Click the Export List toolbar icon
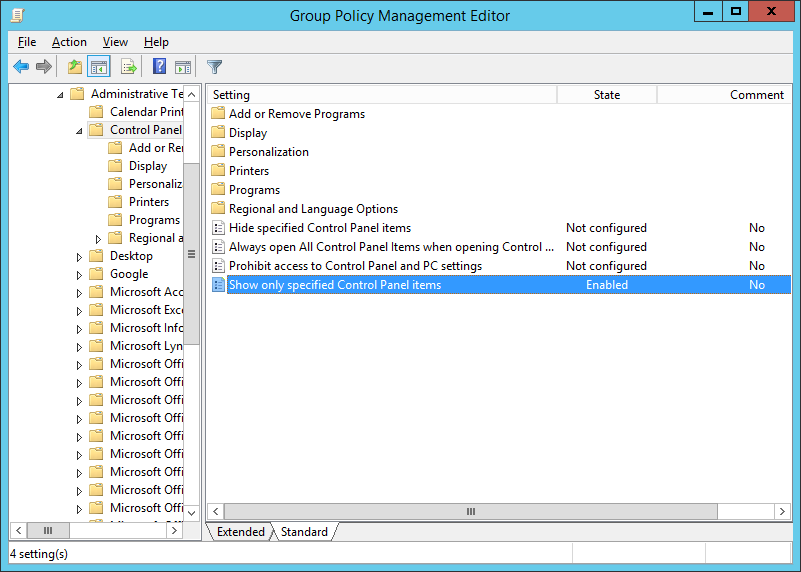Viewport: 801px width, 572px height. [x=128, y=67]
